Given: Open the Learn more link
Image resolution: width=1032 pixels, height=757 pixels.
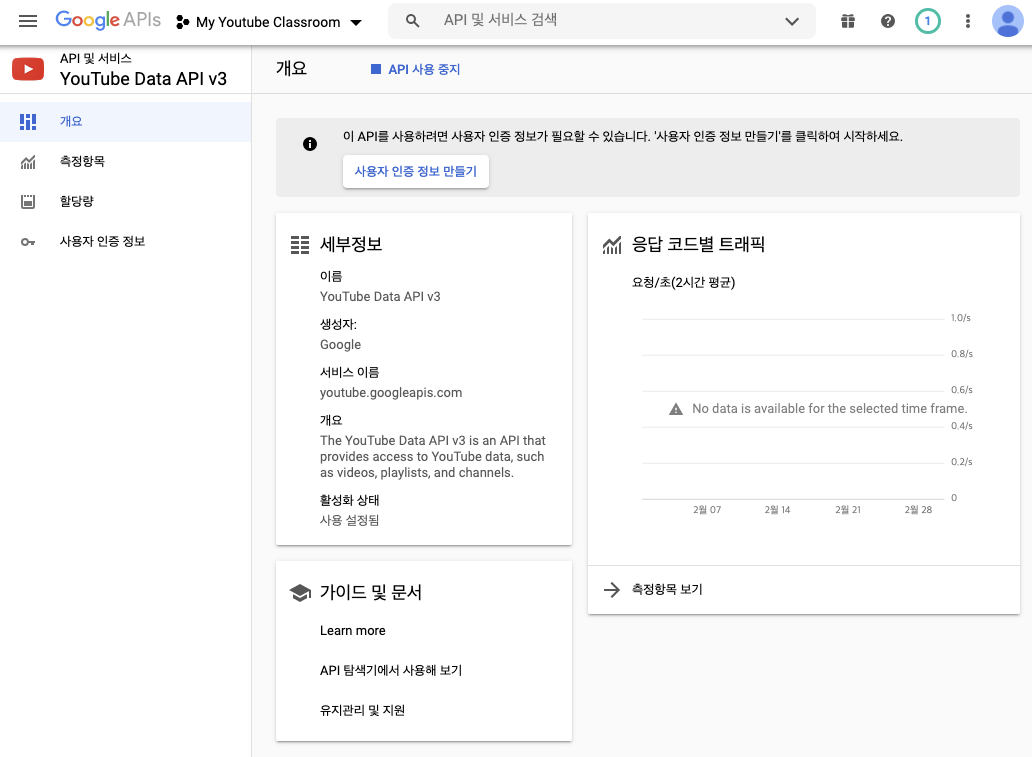Looking at the screenshot, I should click(x=353, y=631).
